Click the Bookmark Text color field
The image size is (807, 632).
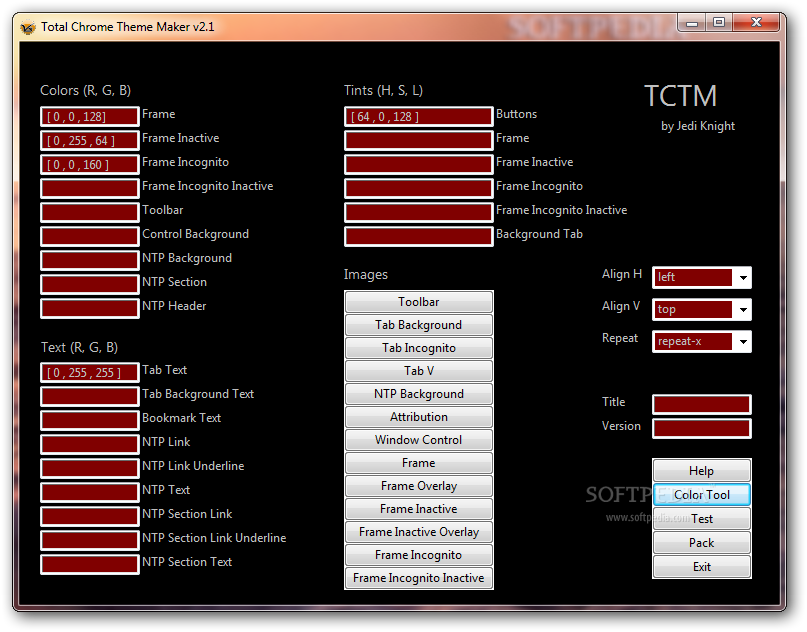(x=90, y=420)
